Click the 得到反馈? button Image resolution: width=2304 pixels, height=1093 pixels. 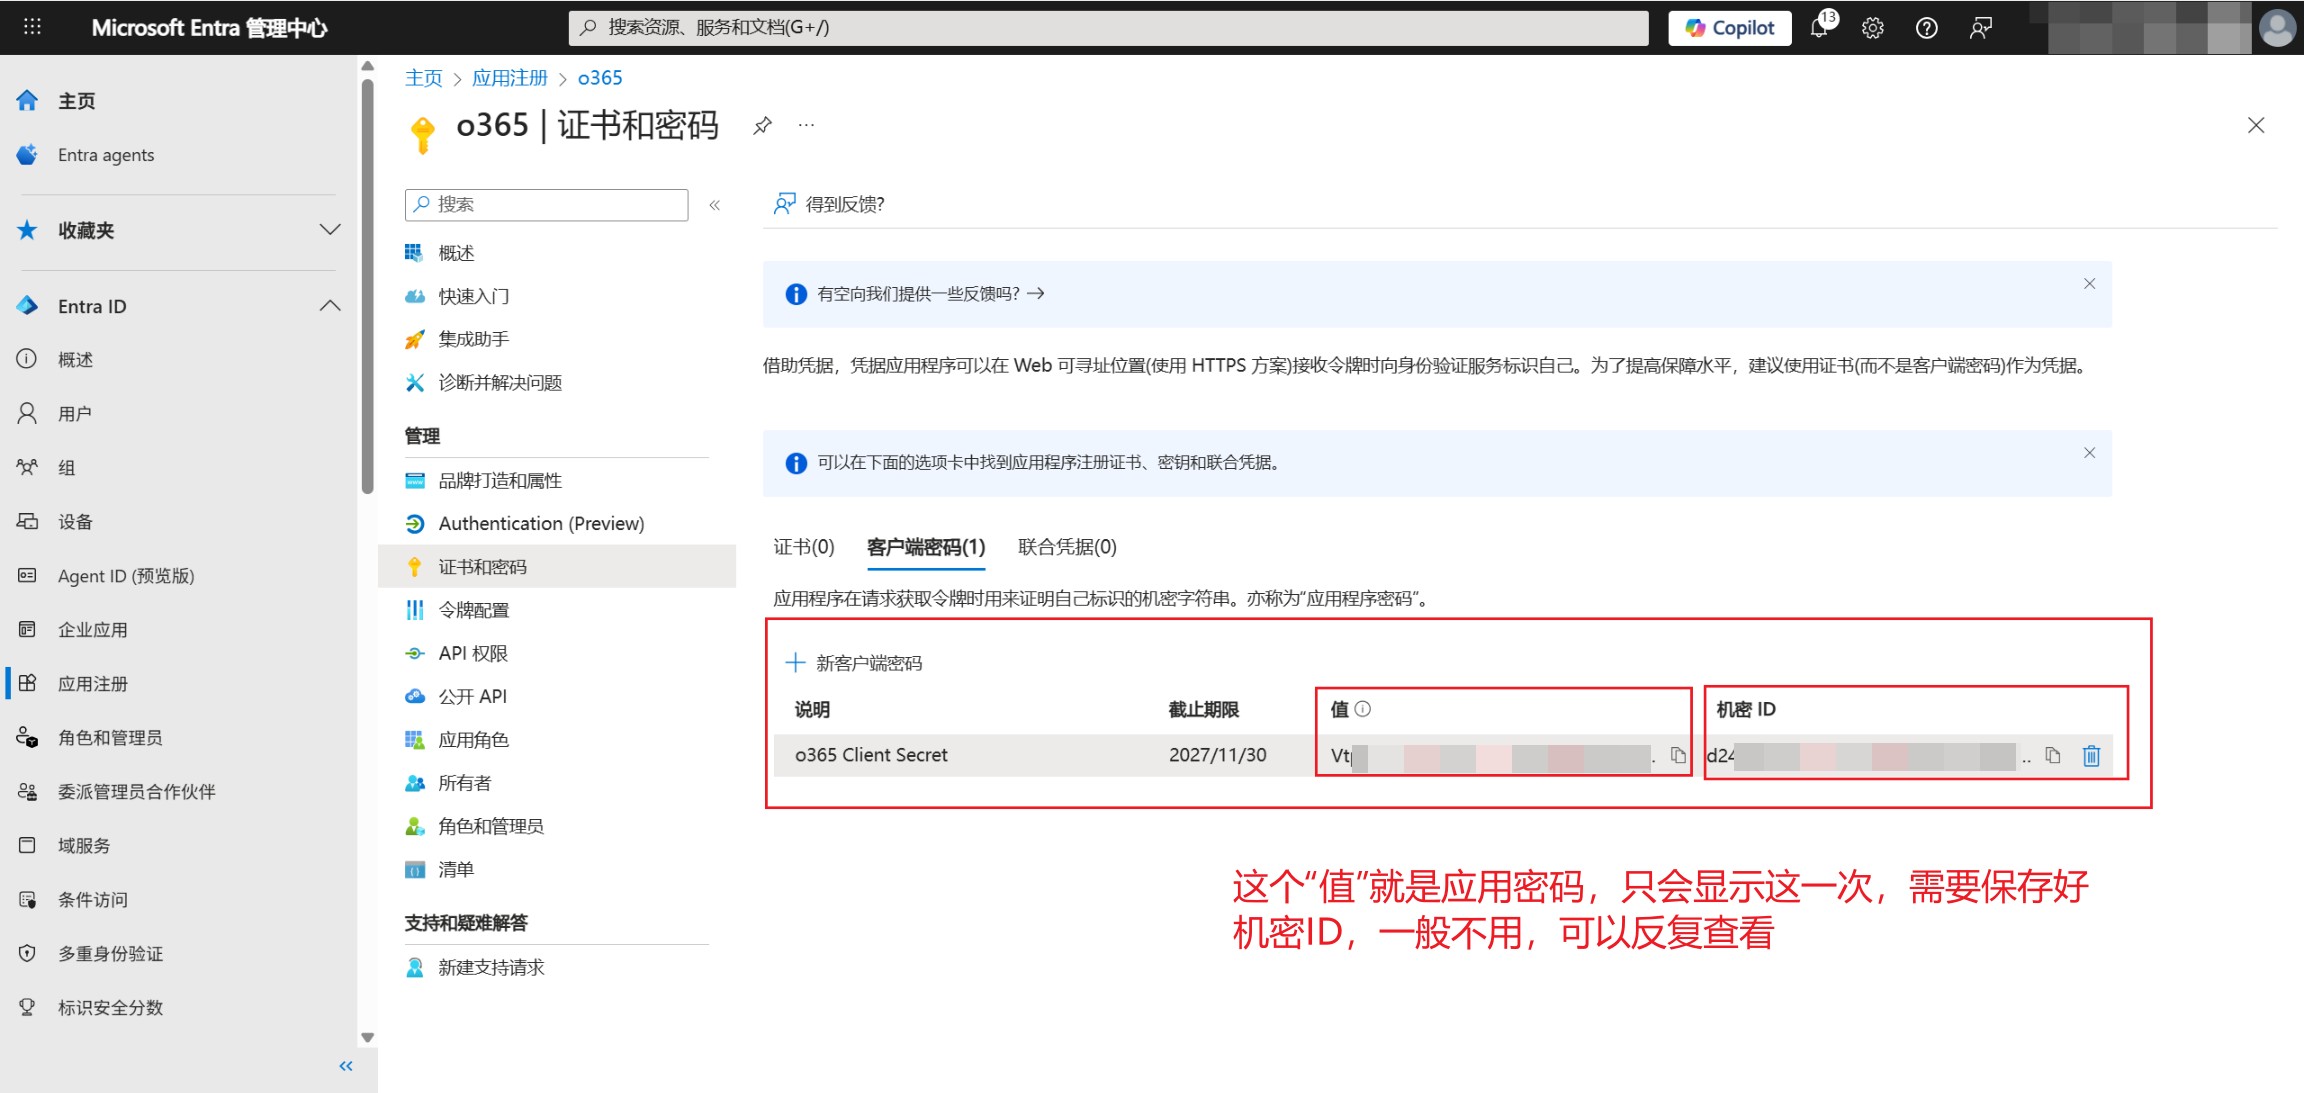pos(829,204)
